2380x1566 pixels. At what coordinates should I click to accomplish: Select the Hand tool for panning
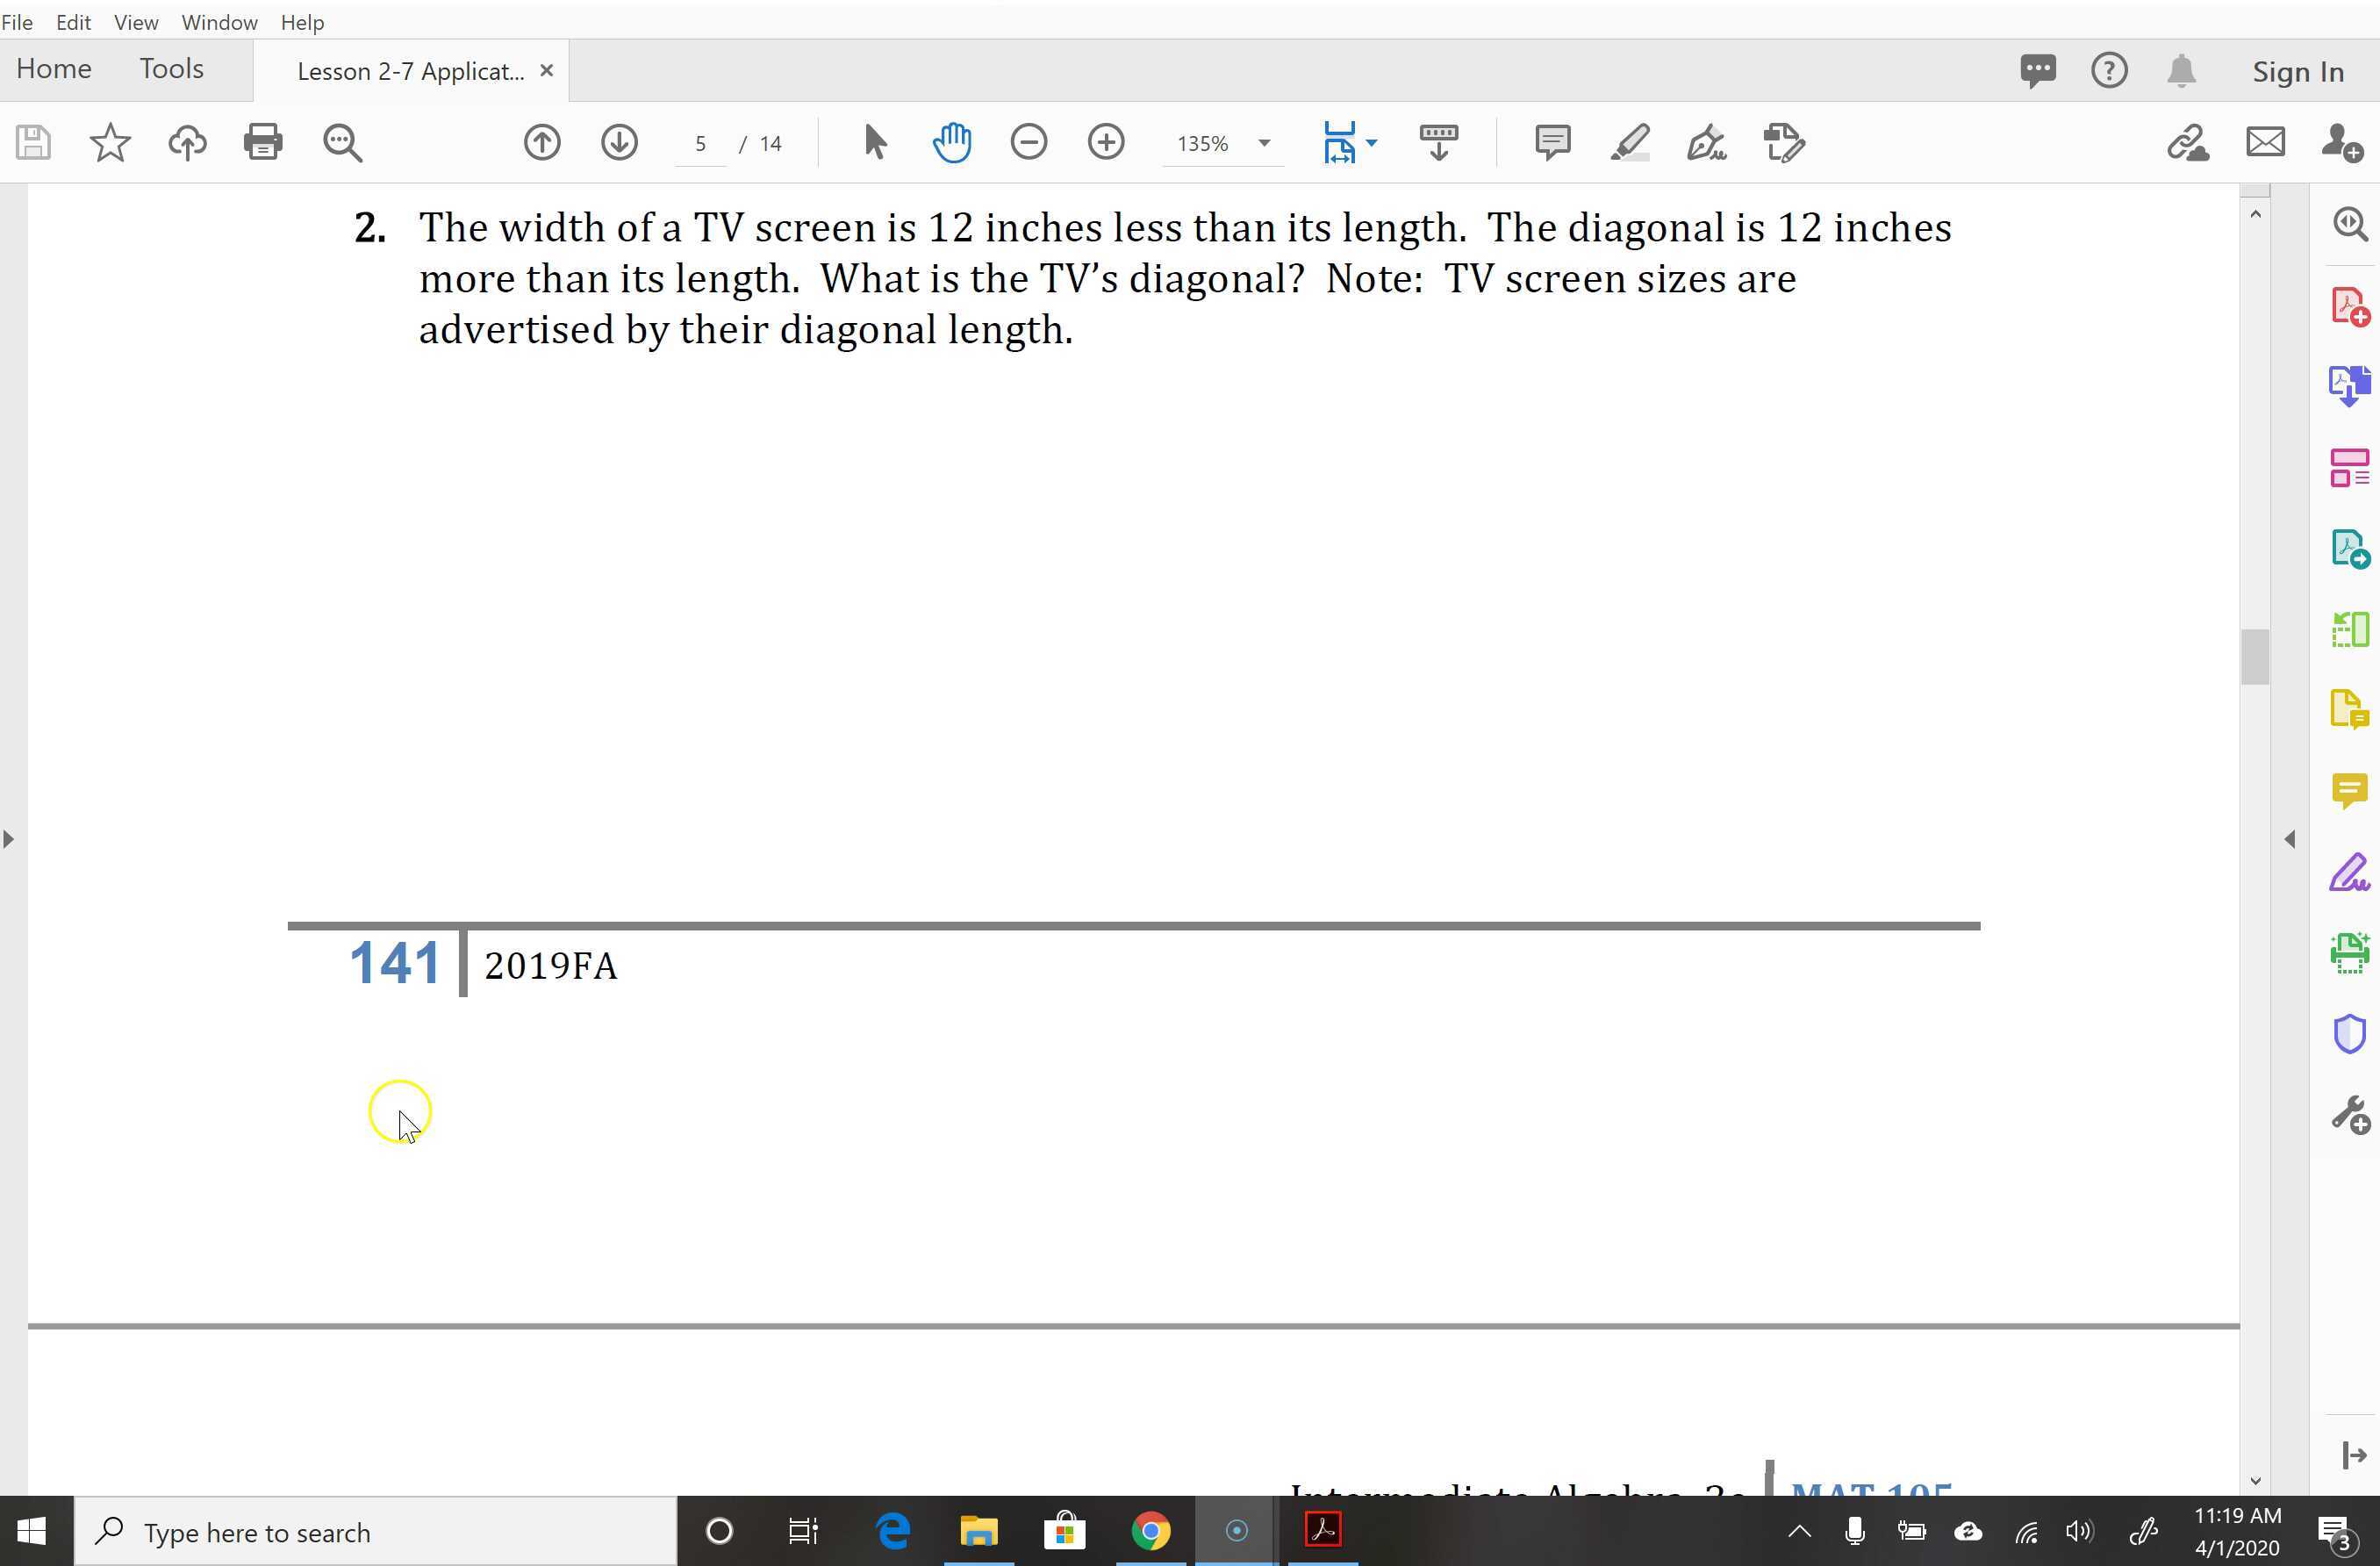tap(951, 142)
